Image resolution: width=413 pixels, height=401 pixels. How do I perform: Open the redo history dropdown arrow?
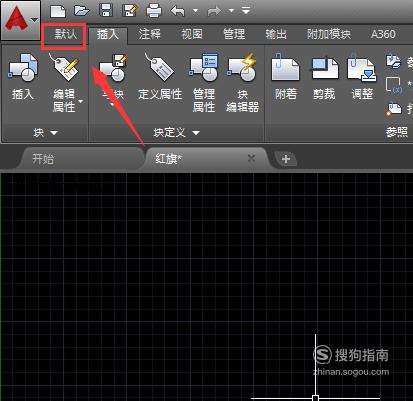(232, 11)
